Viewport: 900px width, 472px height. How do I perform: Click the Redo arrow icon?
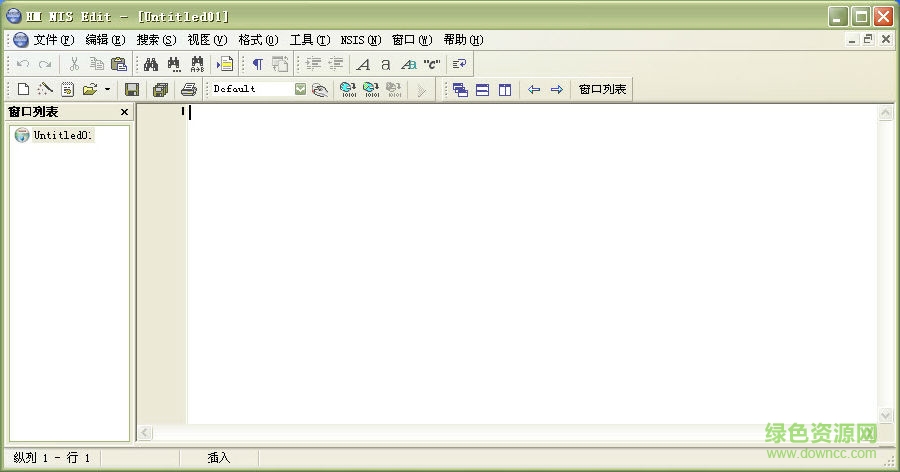pos(45,64)
